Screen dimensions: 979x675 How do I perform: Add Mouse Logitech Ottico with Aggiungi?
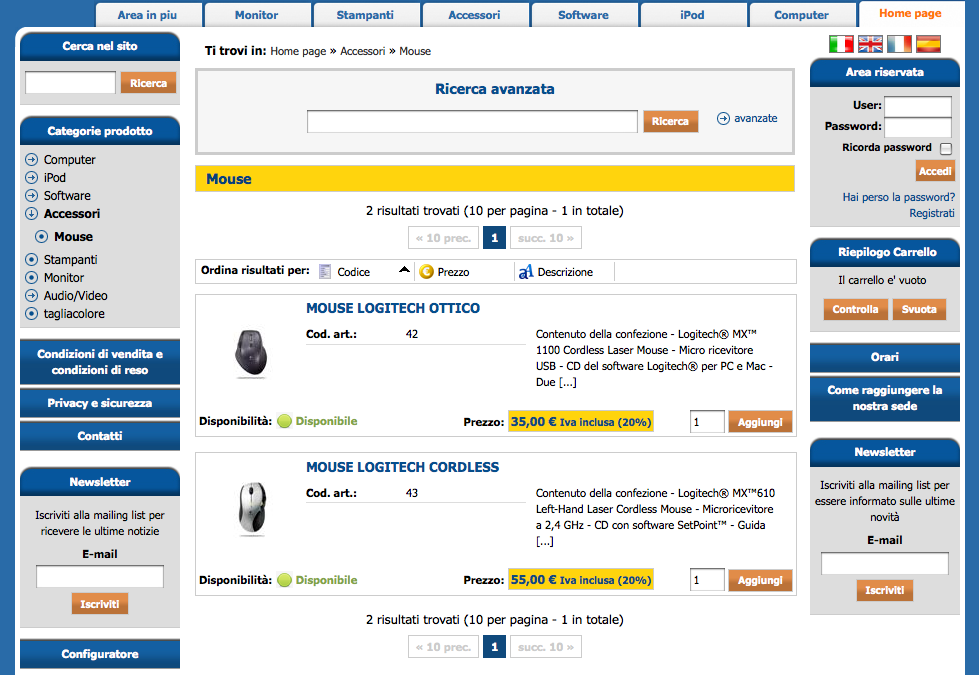(760, 422)
